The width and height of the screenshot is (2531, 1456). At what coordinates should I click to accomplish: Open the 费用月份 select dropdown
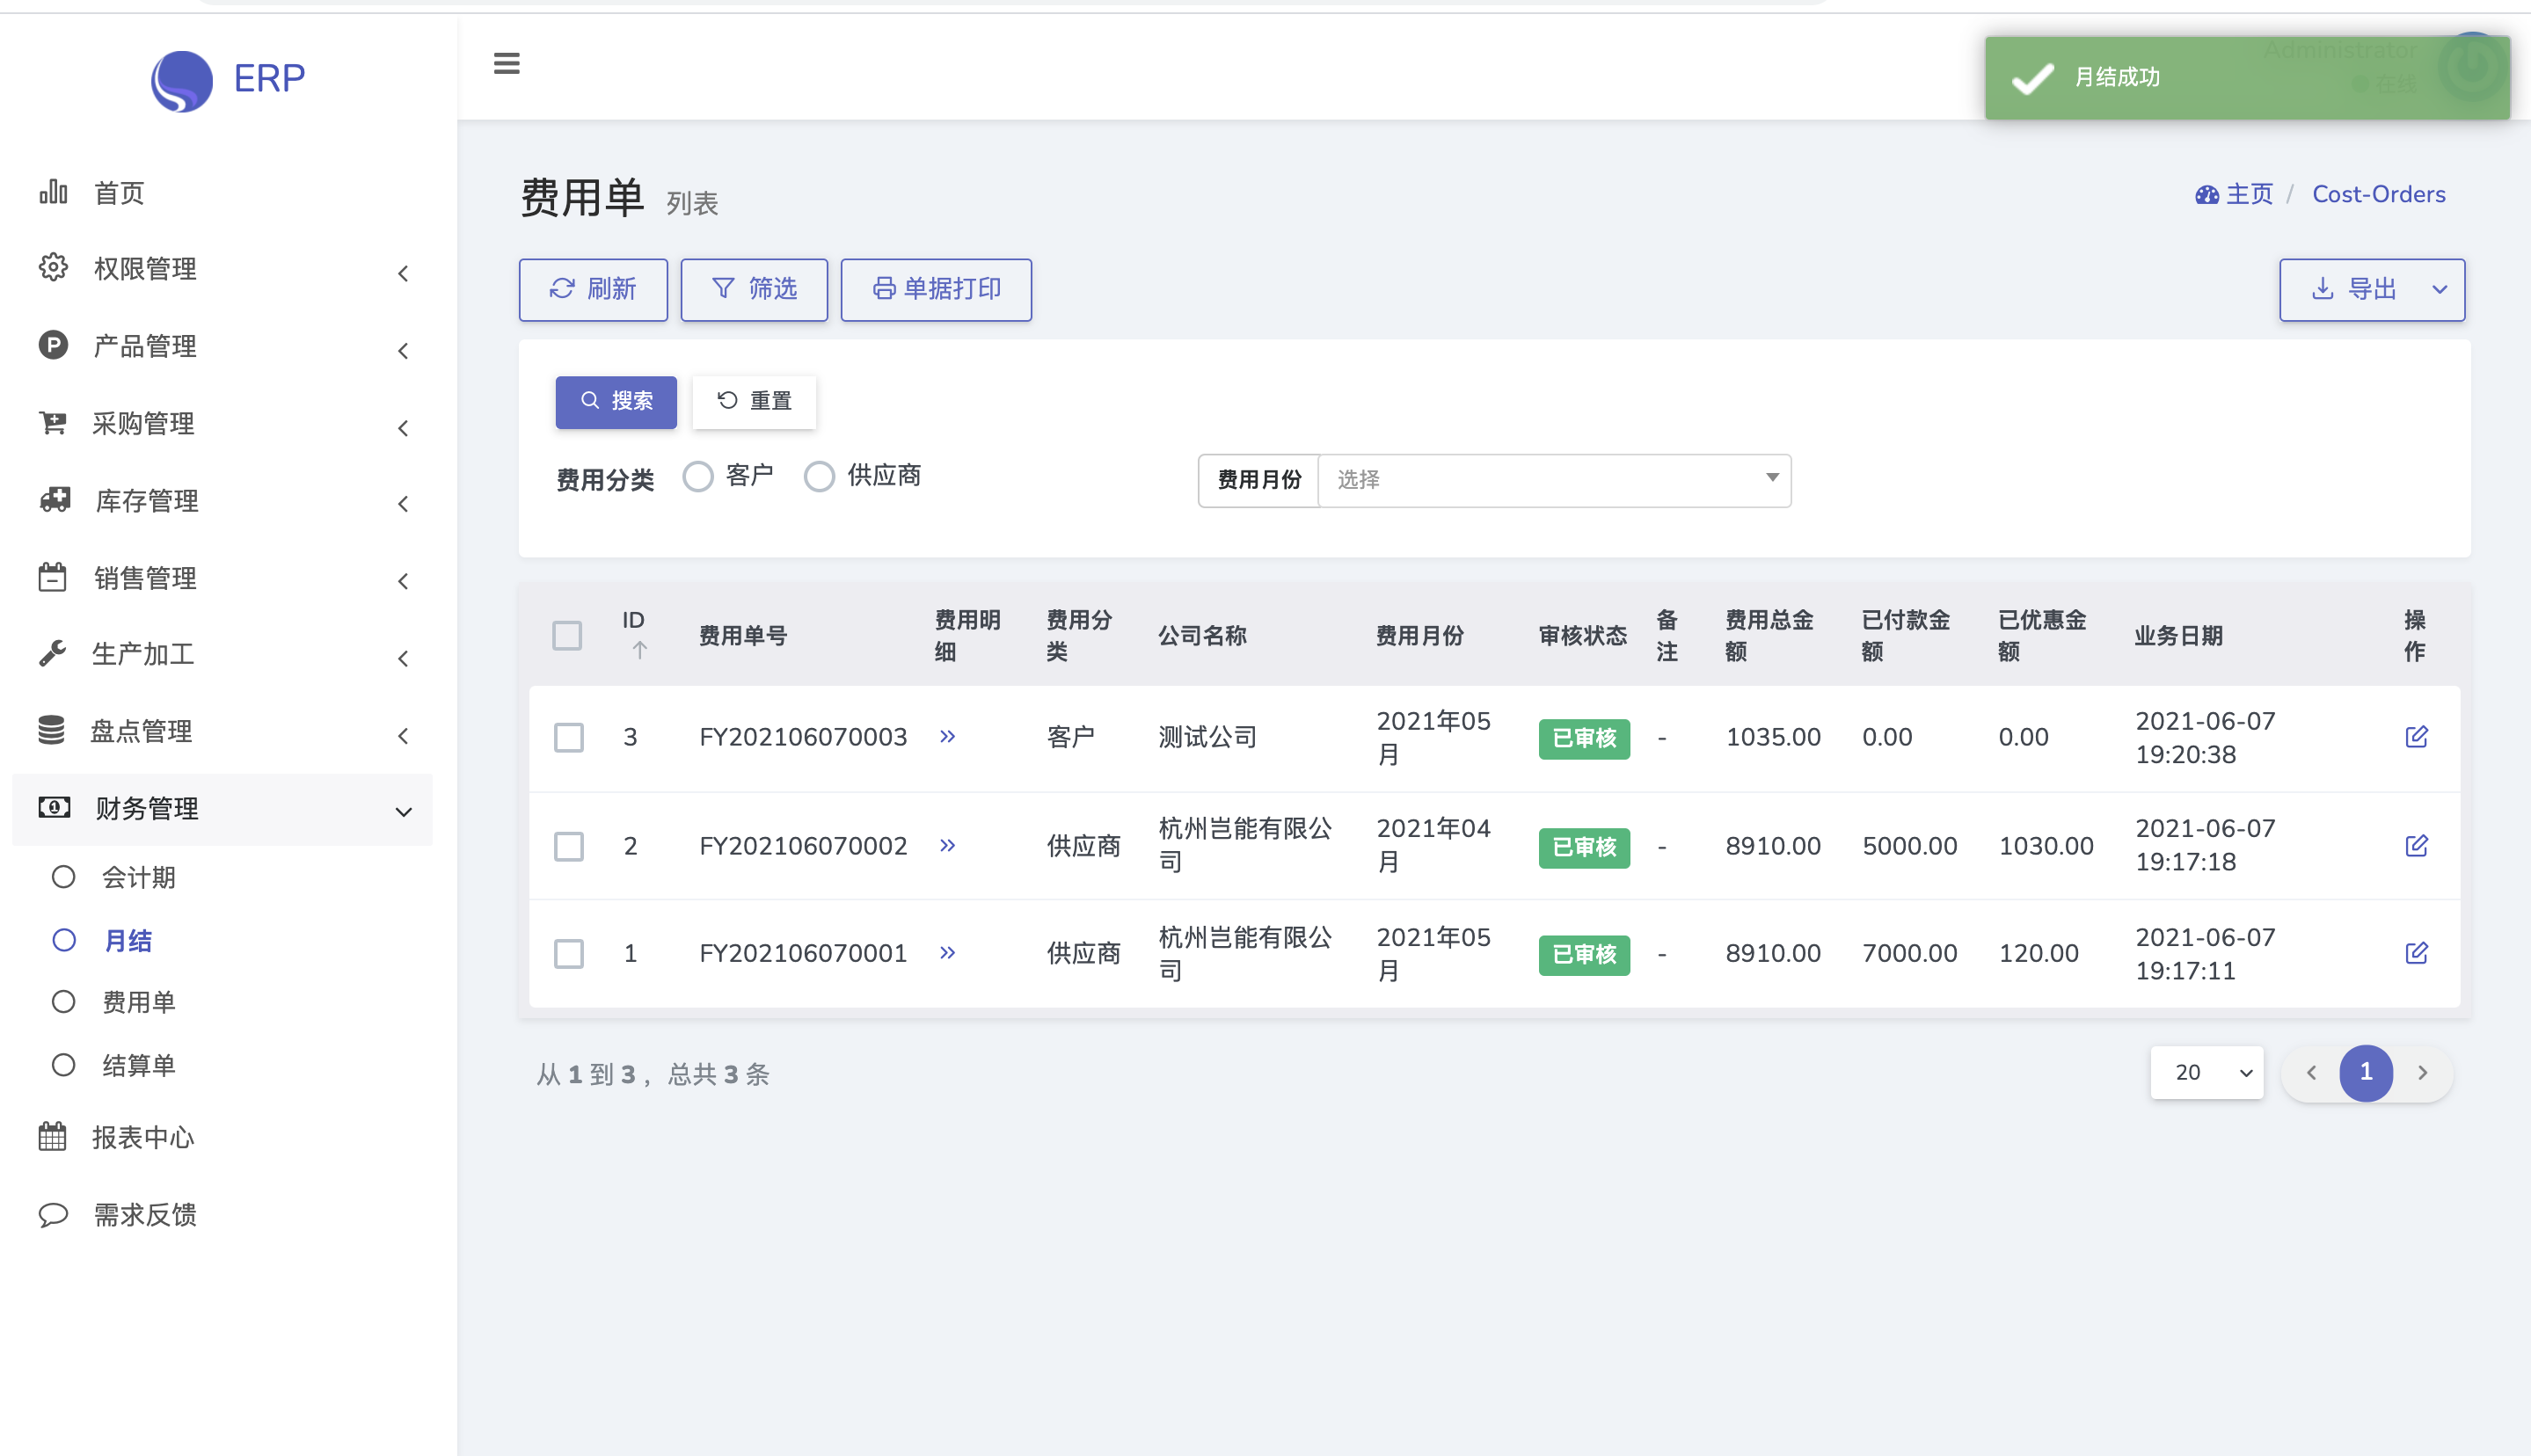coord(1553,481)
